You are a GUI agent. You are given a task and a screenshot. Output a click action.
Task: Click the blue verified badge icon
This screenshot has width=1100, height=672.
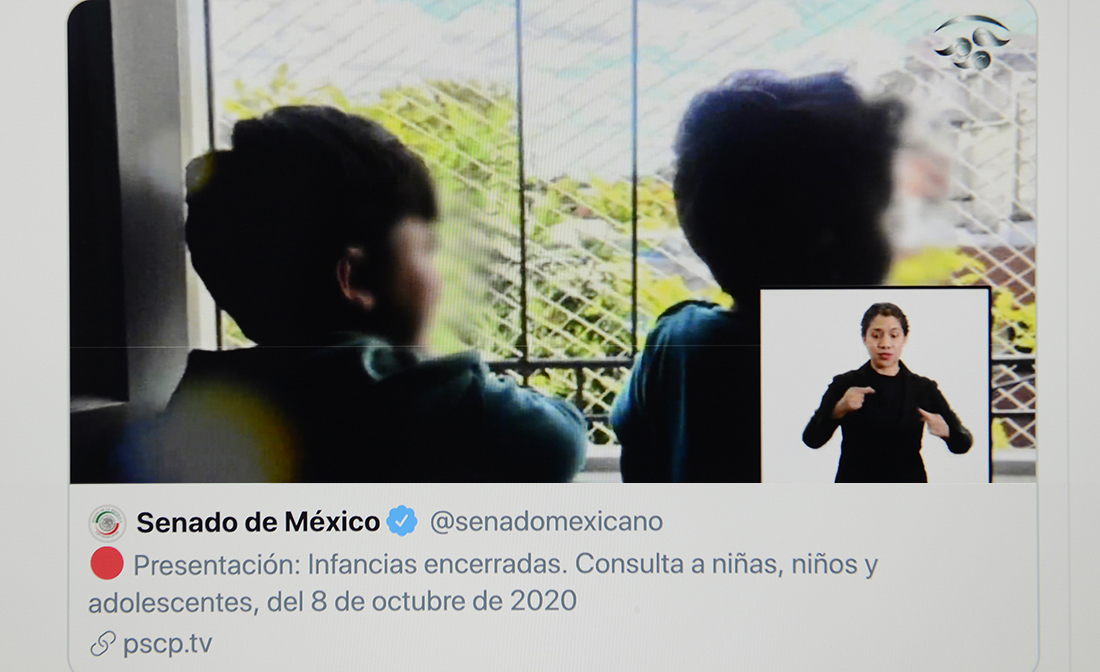pos(402,521)
